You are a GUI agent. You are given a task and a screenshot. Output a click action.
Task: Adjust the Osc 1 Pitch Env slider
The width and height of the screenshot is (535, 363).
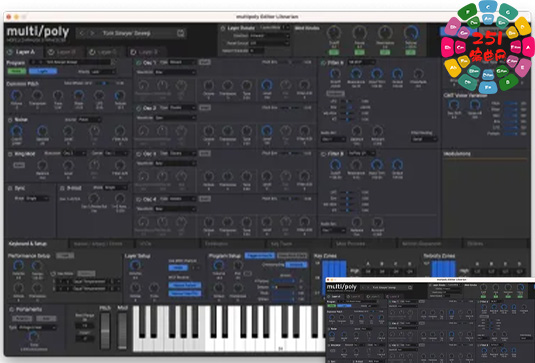coord(291,62)
